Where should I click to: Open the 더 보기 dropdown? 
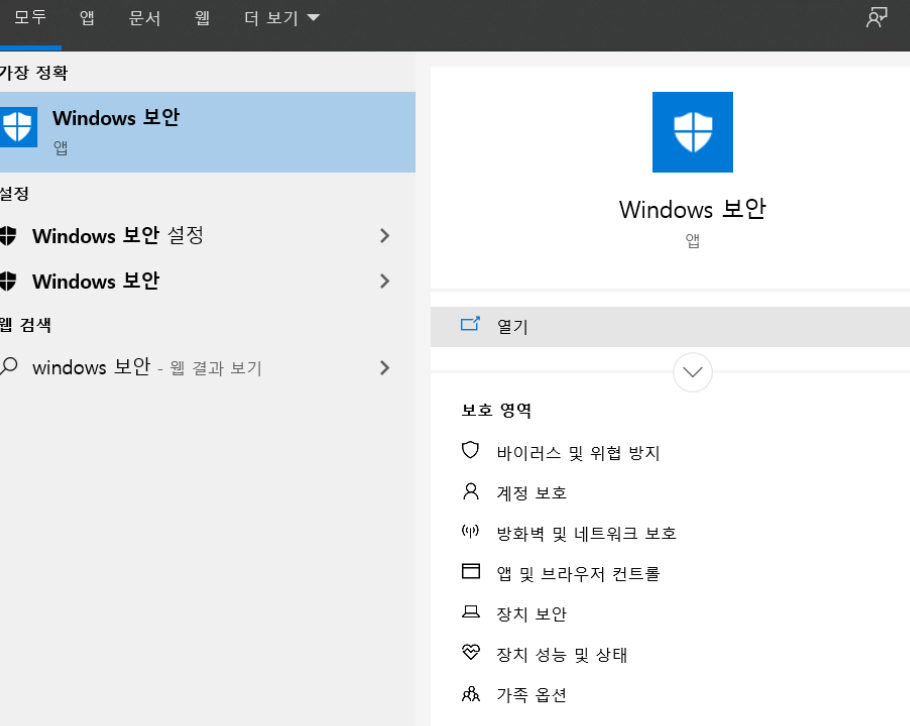[x=282, y=17]
